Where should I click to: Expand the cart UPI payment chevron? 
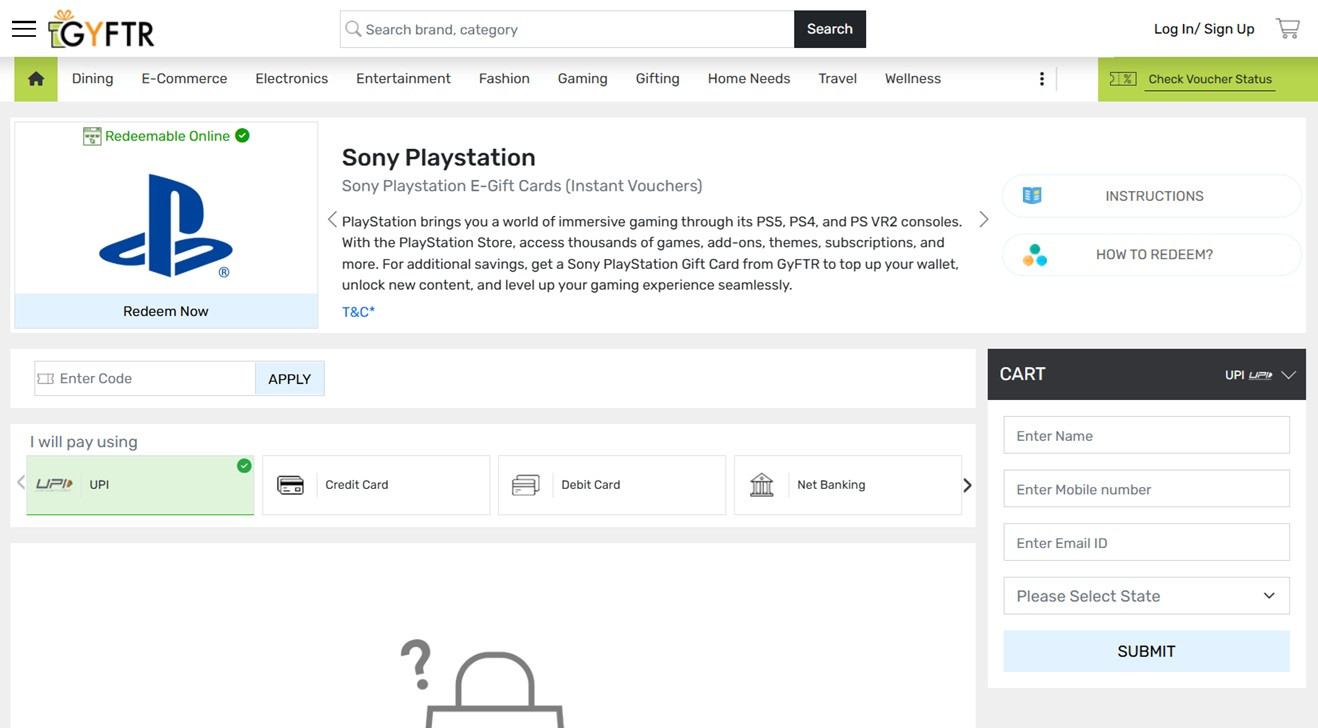[1288, 375]
